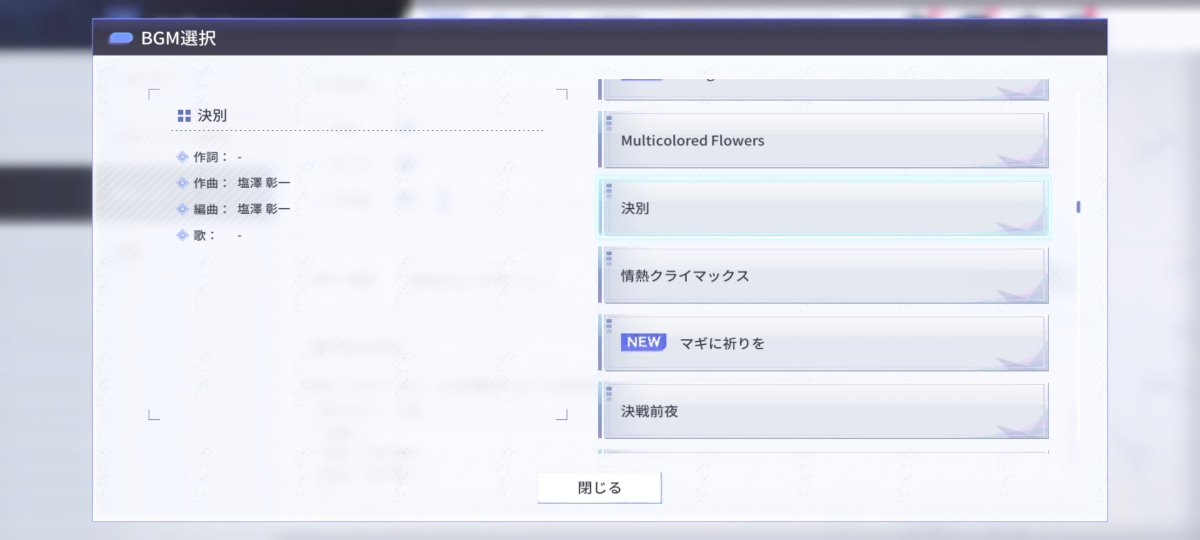The image size is (1200, 540).
Task: Click the drag dots on 決戦前夜 row
Action: point(609,395)
